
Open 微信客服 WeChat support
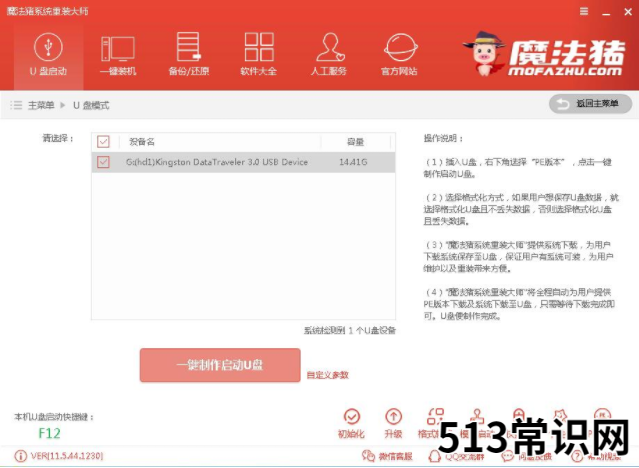click(x=387, y=456)
